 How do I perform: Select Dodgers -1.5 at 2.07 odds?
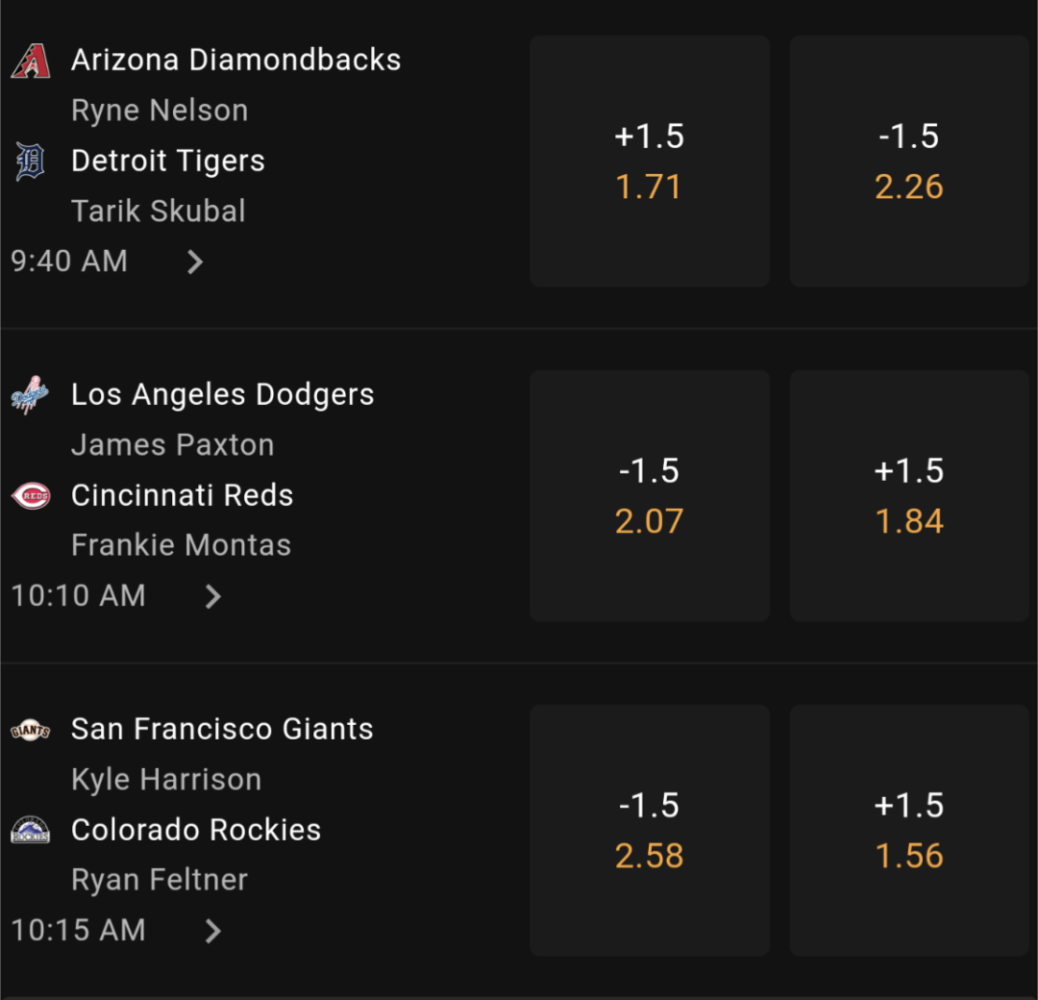[x=649, y=496]
